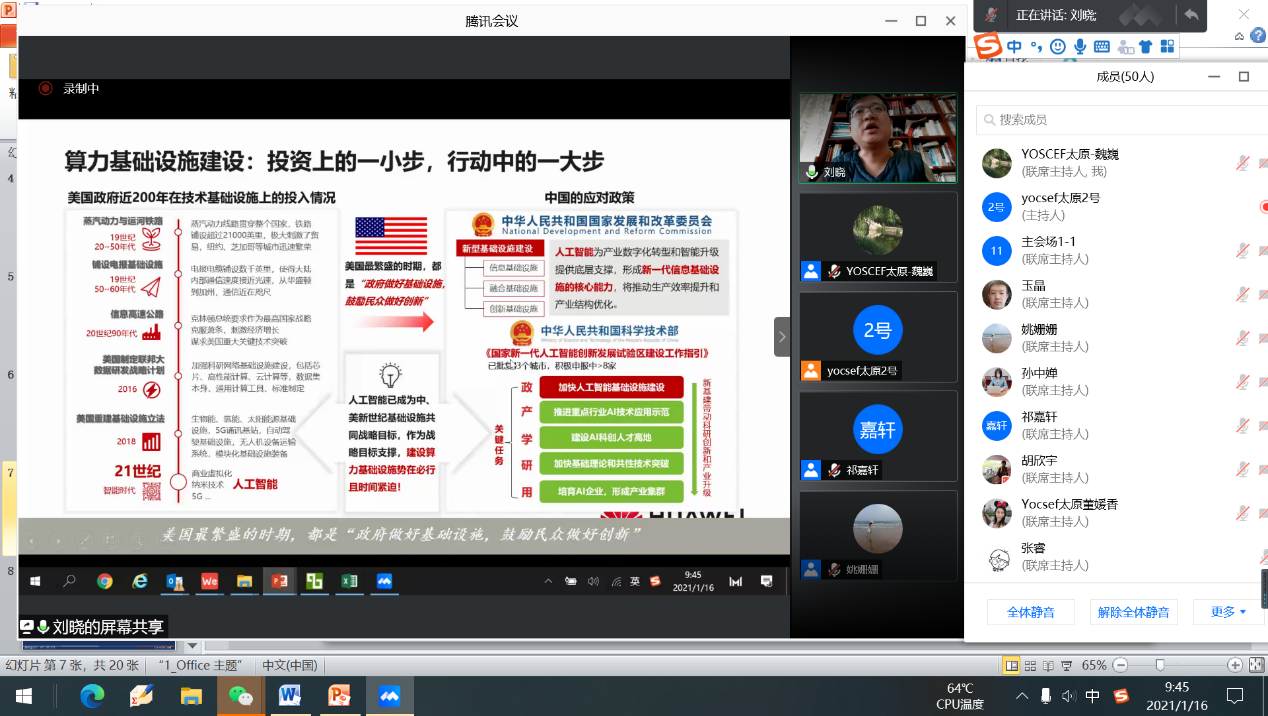
Task: Switch to PowerPoint in host taskbar
Action: pos(340,695)
